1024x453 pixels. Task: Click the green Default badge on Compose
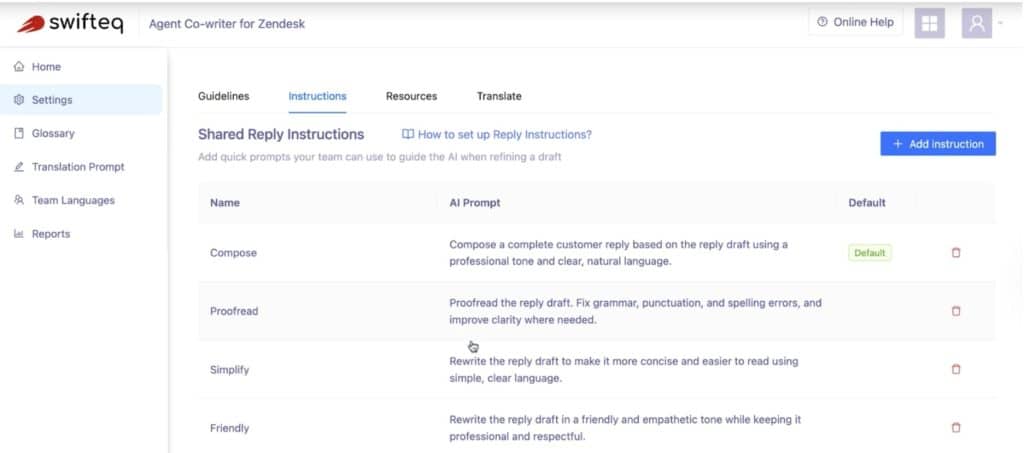[870, 253]
